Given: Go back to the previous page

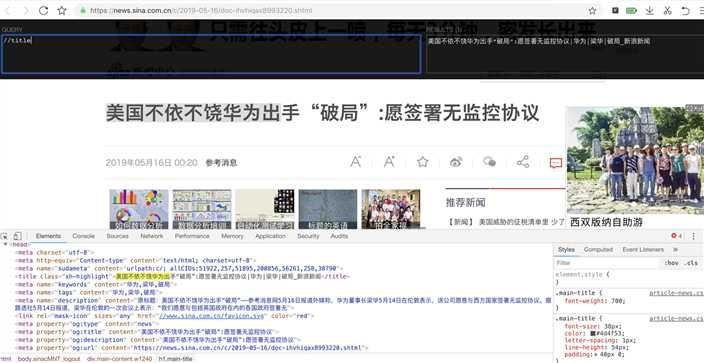Looking at the screenshot, I should pos(8,10).
